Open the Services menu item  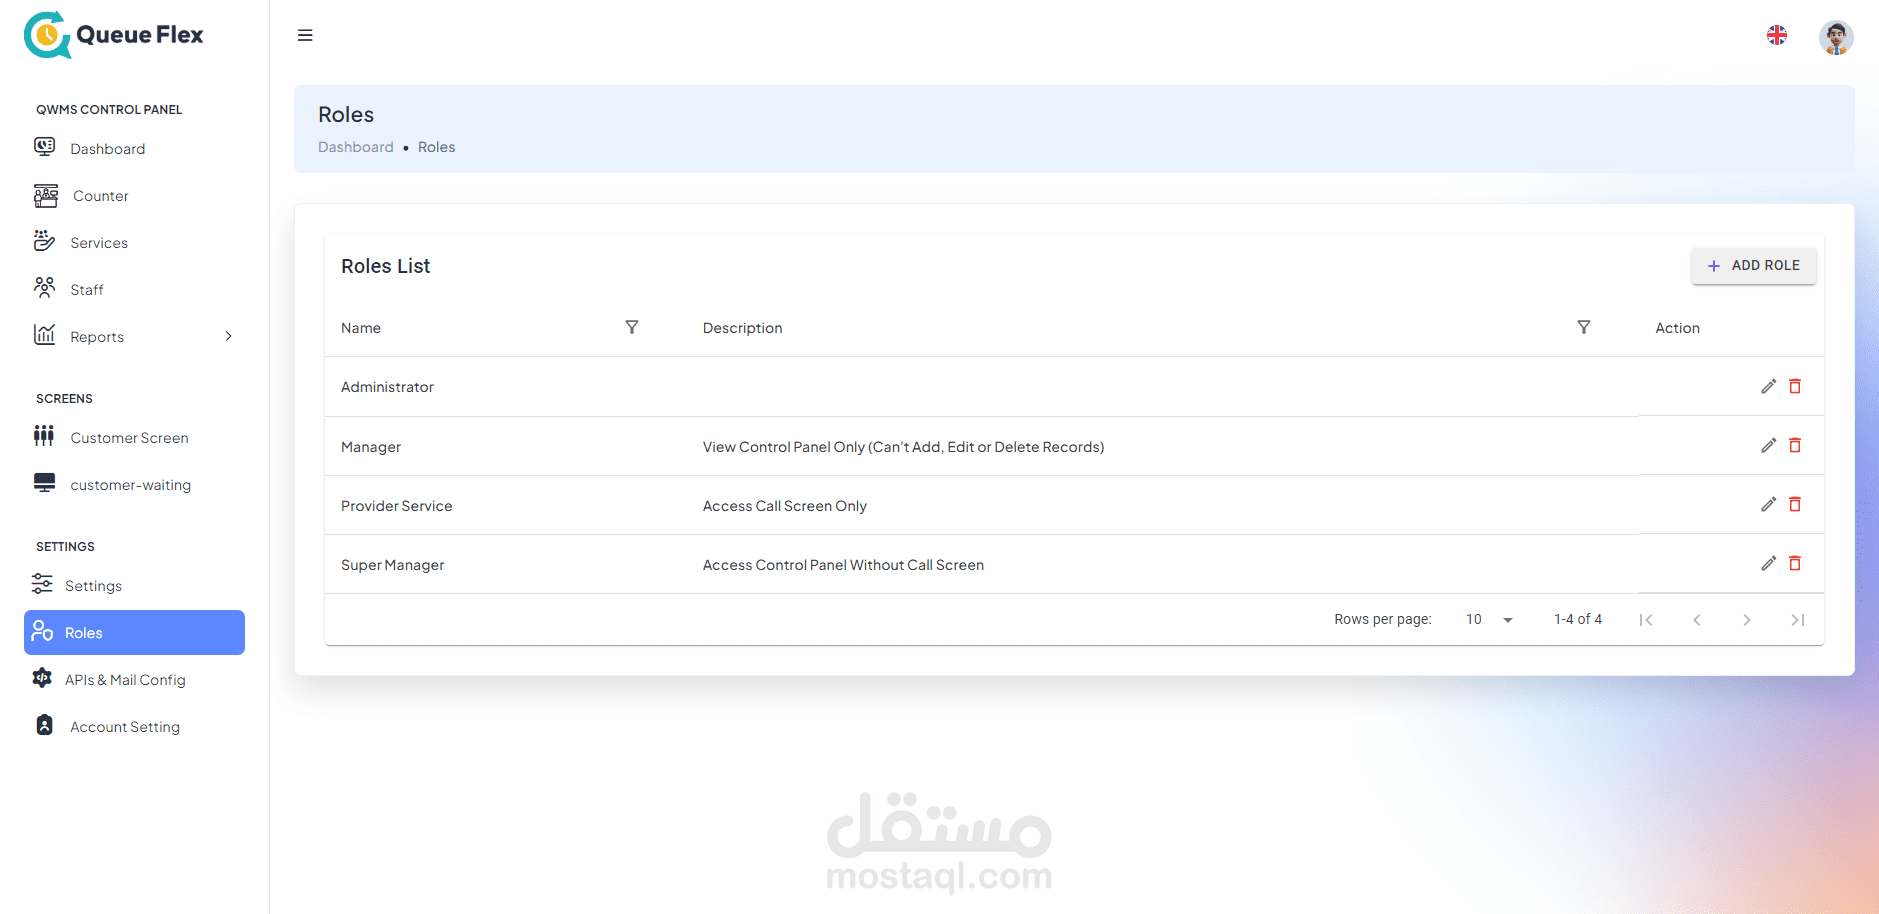[99, 243]
